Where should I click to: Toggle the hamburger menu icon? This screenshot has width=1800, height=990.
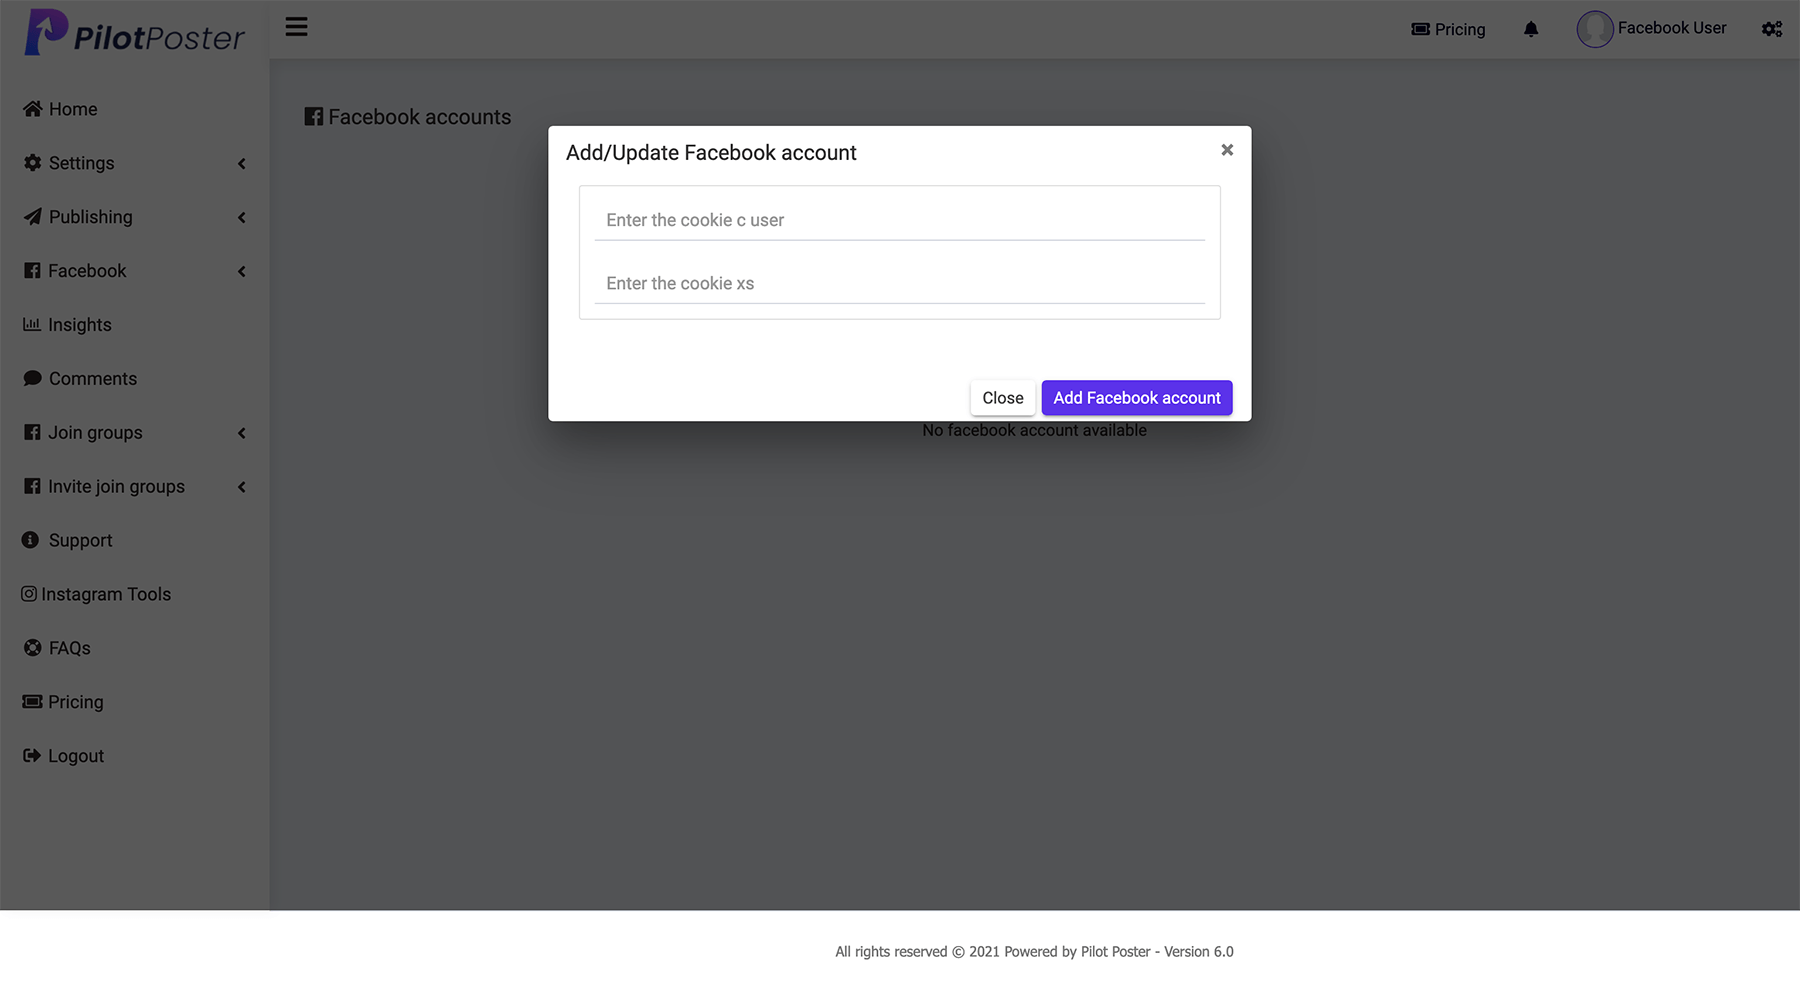click(x=296, y=27)
